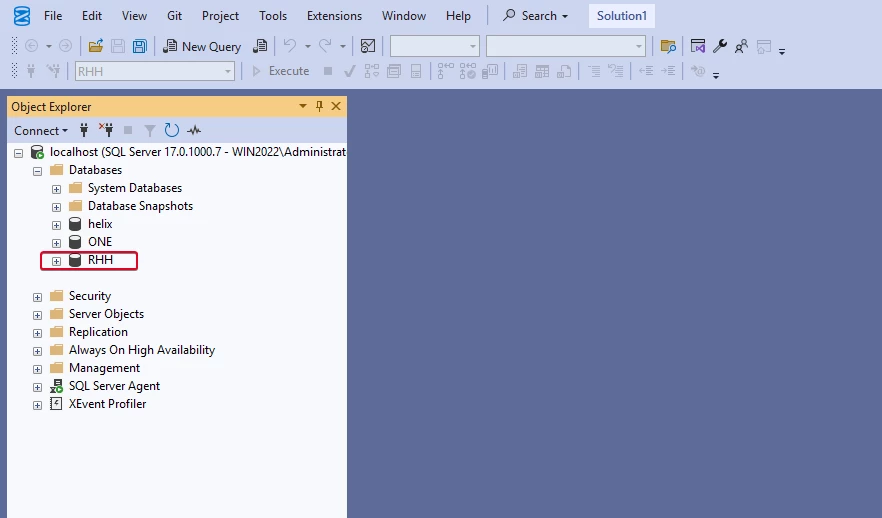This screenshot has height=518, width=882.
Task: Open the Project menu
Action: coord(220,16)
